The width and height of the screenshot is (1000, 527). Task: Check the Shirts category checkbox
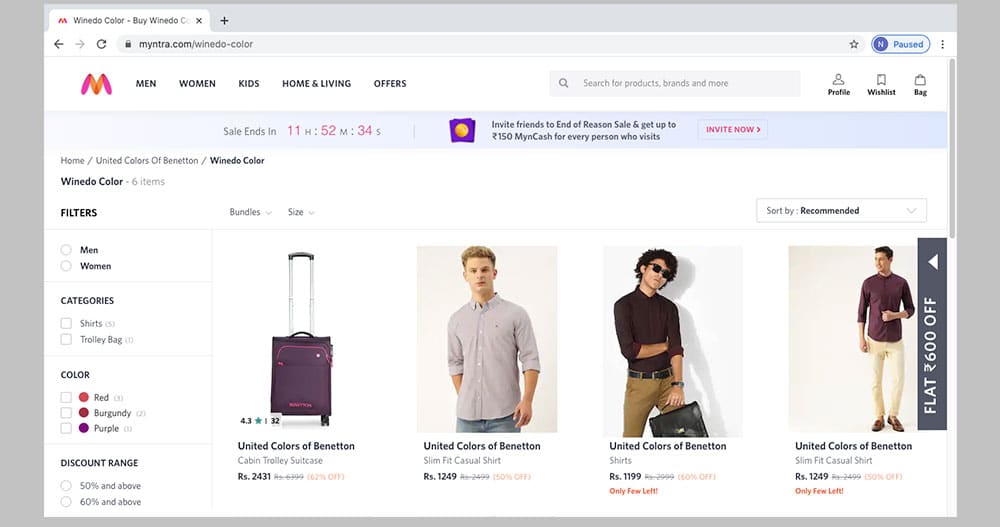coord(66,324)
